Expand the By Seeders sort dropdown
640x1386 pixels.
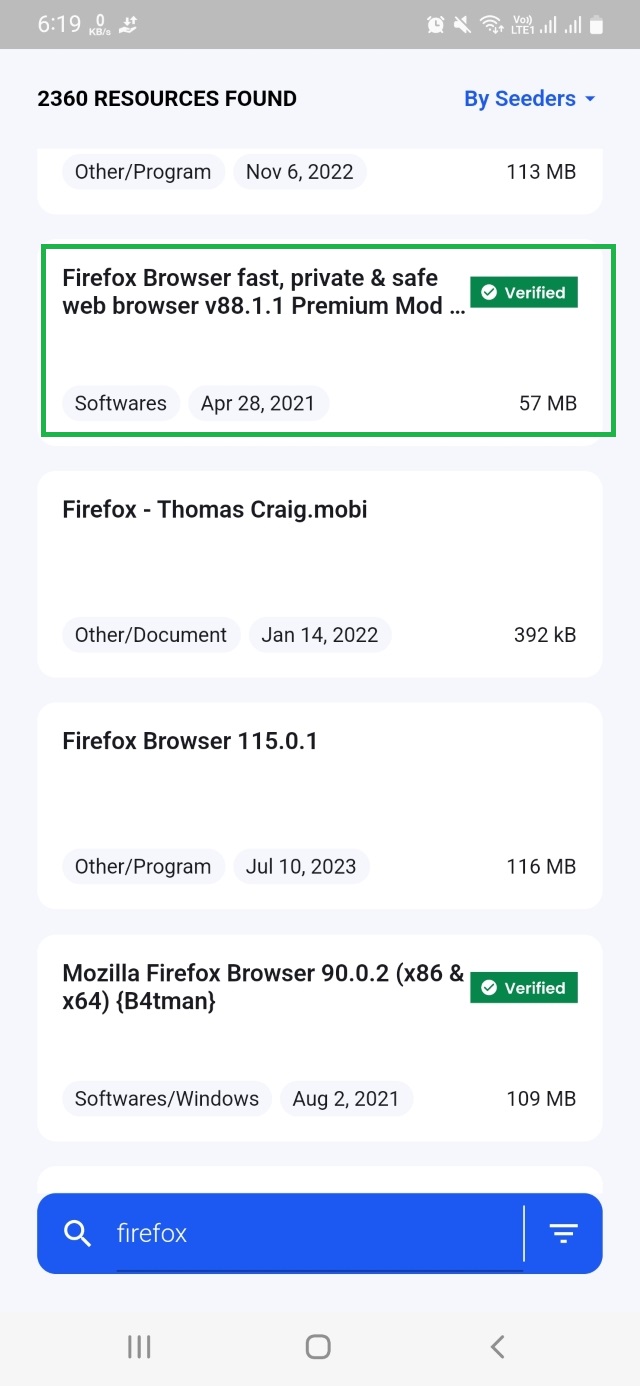(520, 99)
